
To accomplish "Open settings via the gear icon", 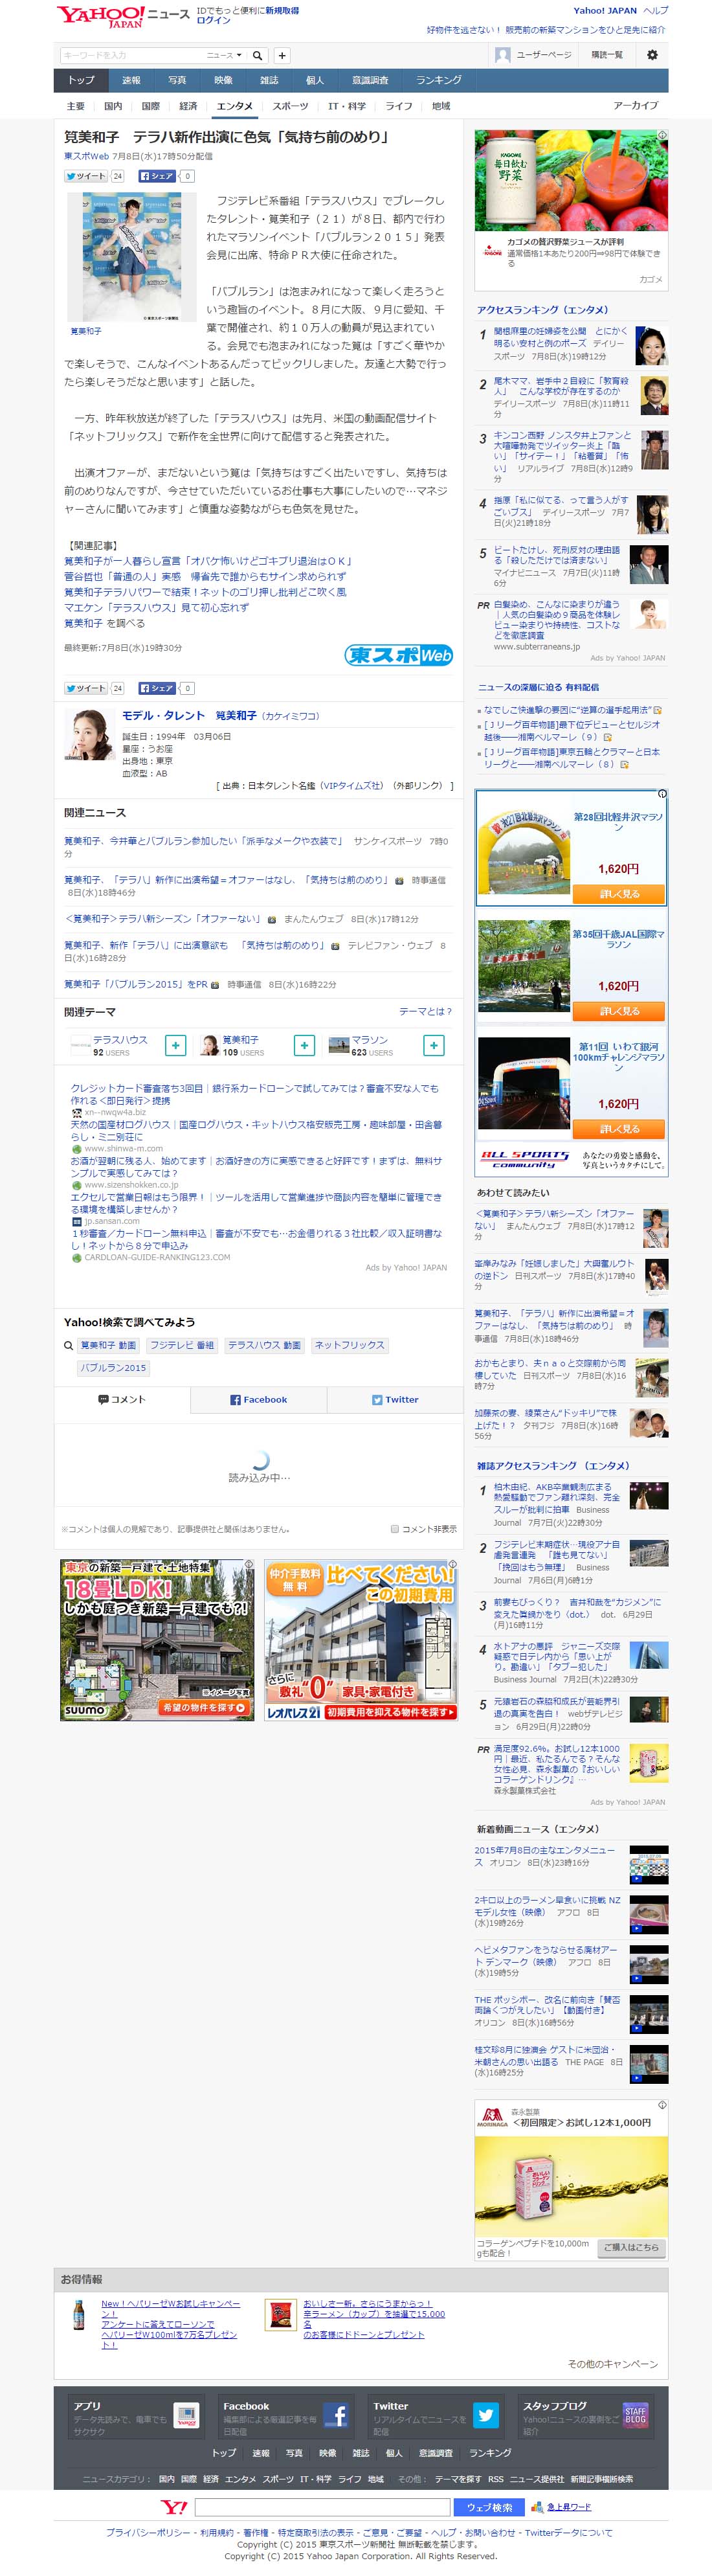I will click(x=652, y=55).
